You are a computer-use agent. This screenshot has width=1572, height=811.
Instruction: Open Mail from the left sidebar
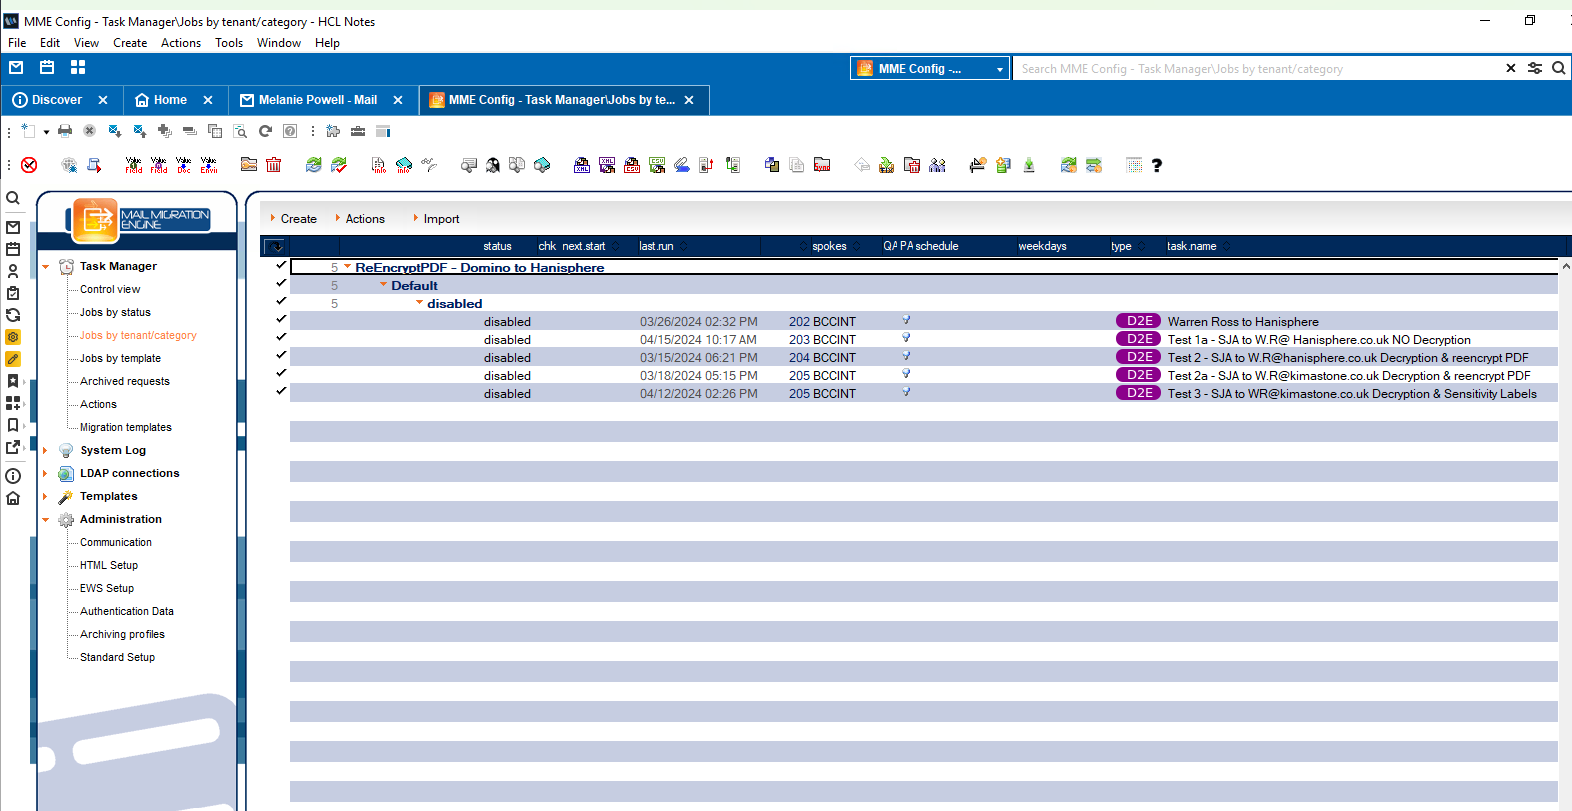click(13, 227)
